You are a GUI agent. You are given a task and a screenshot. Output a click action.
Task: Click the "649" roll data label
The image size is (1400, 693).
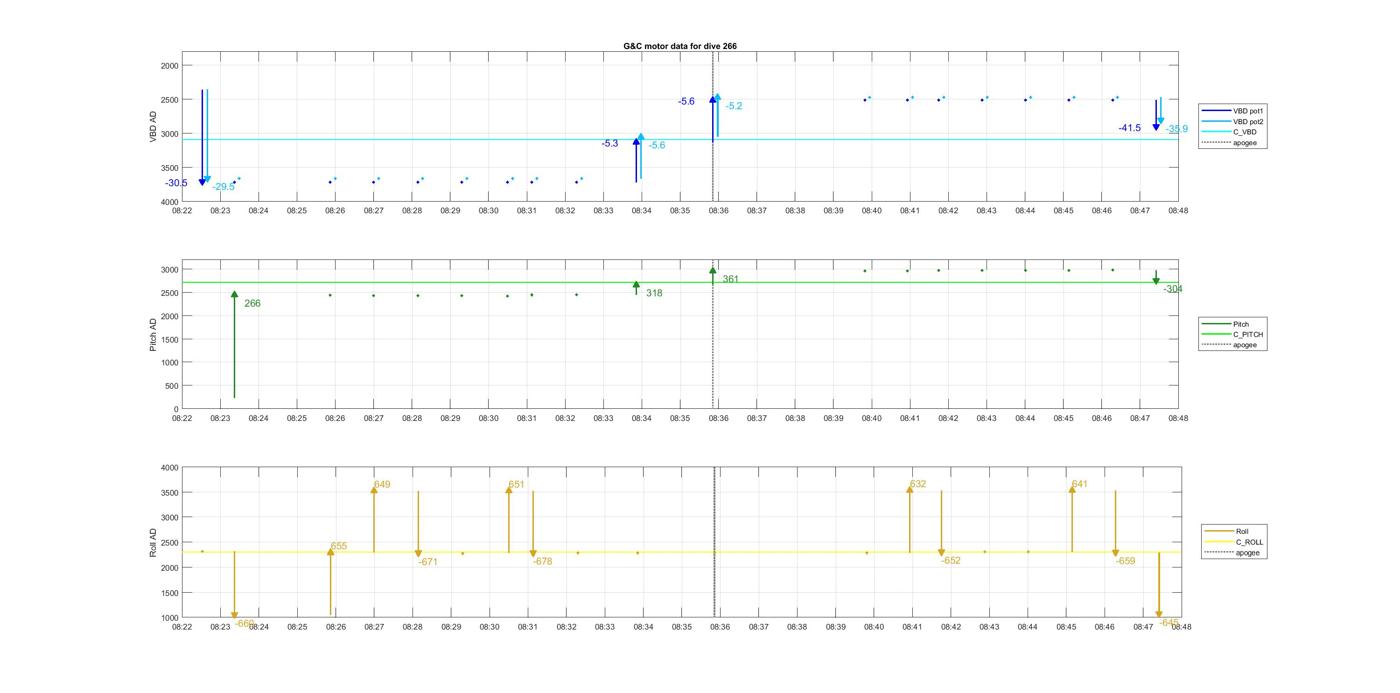pos(382,484)
